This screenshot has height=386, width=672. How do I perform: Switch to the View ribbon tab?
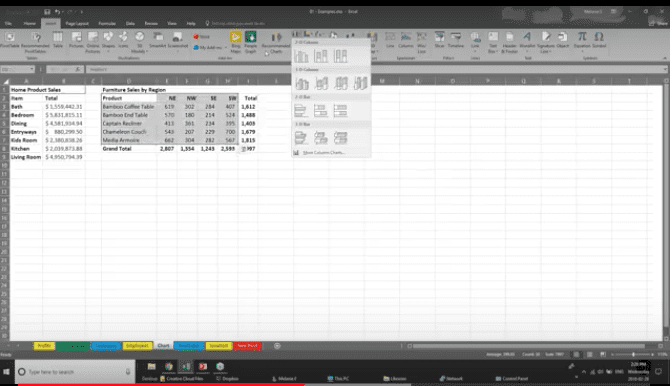coord(172,24)
